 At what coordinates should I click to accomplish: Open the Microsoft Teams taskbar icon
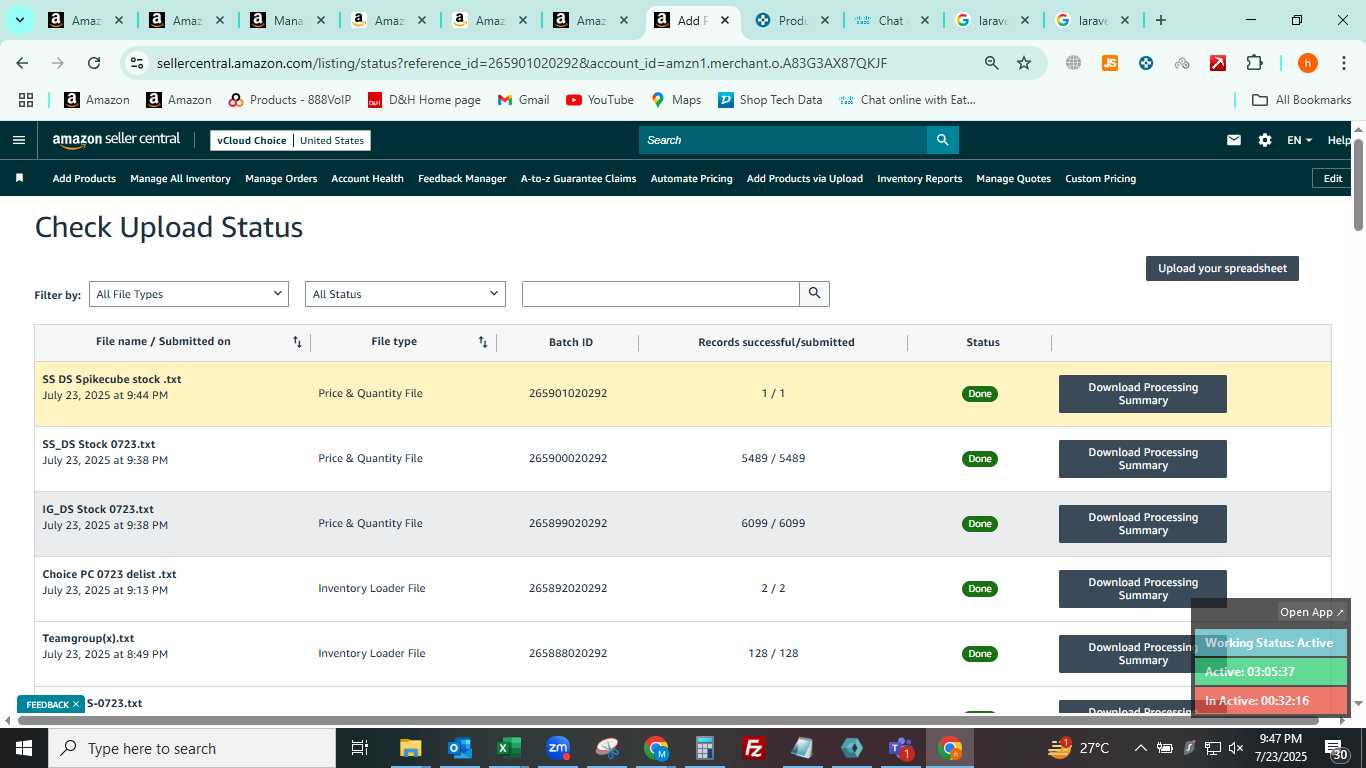(901, 748)
